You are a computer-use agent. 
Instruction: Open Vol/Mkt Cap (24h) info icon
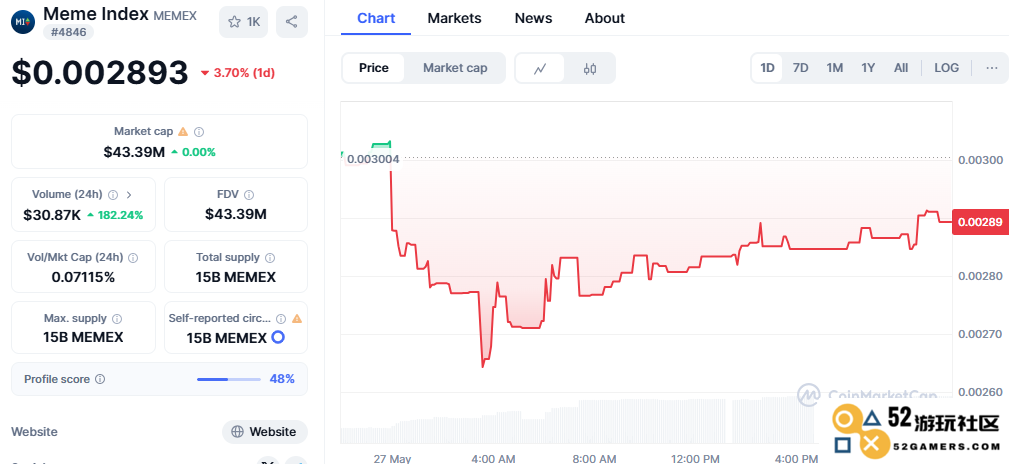(133, 257)
